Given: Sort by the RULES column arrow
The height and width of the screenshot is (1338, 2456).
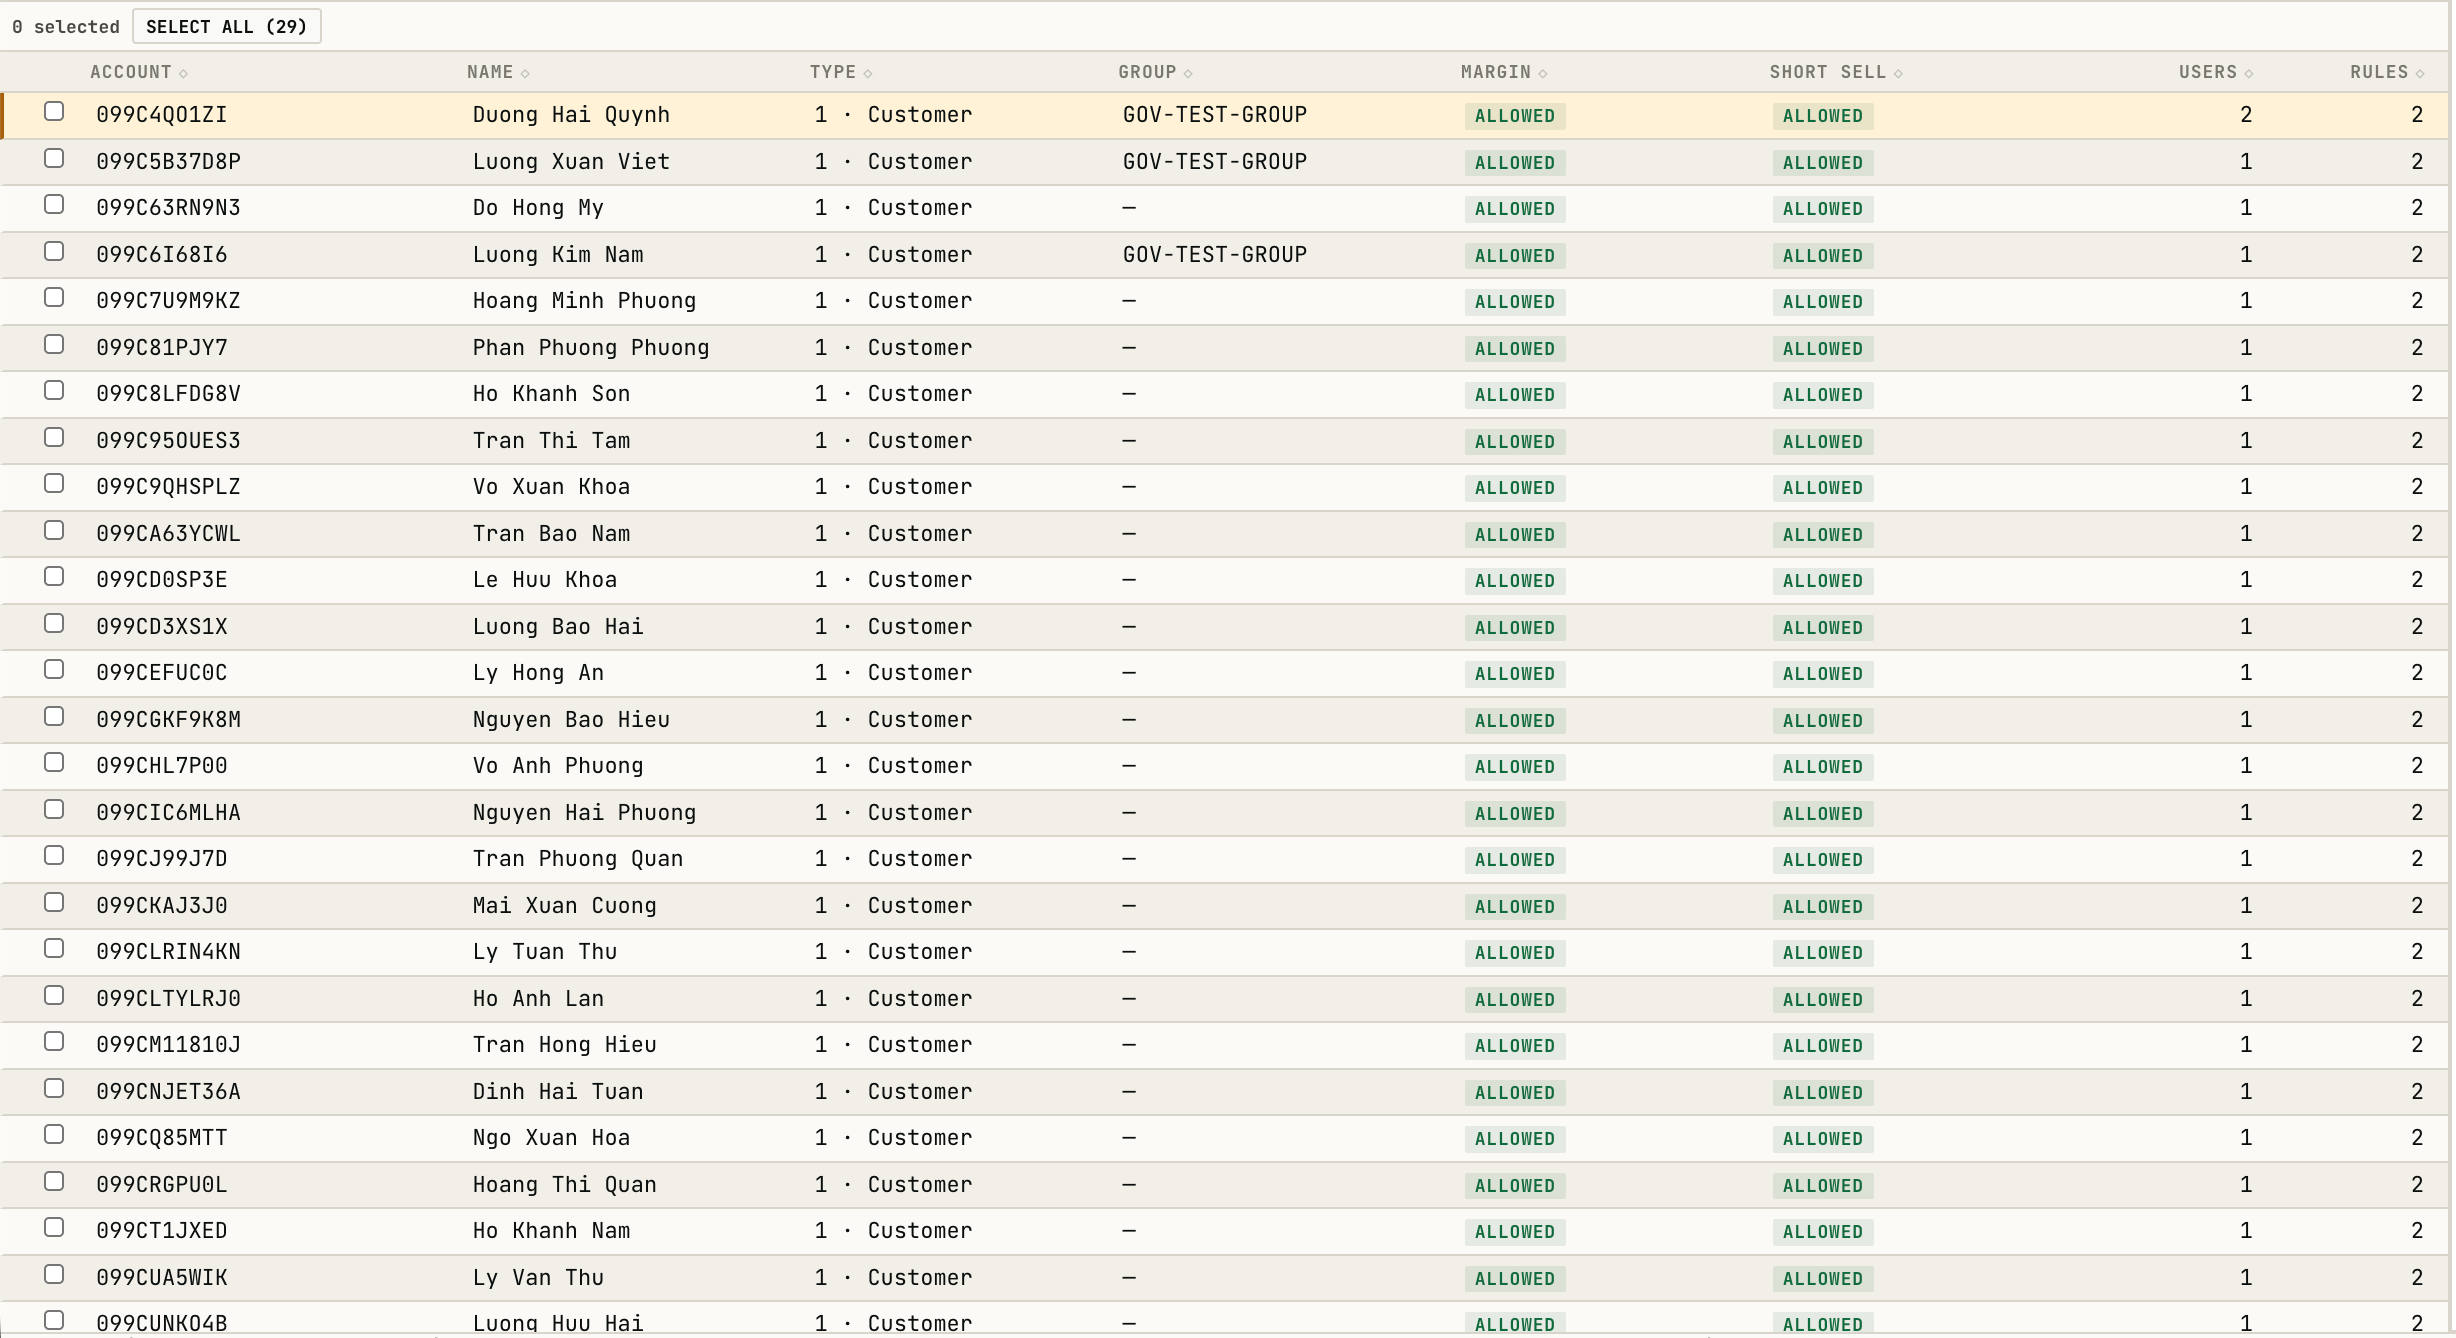Looking at the screenshot, I should (2419, 73).
